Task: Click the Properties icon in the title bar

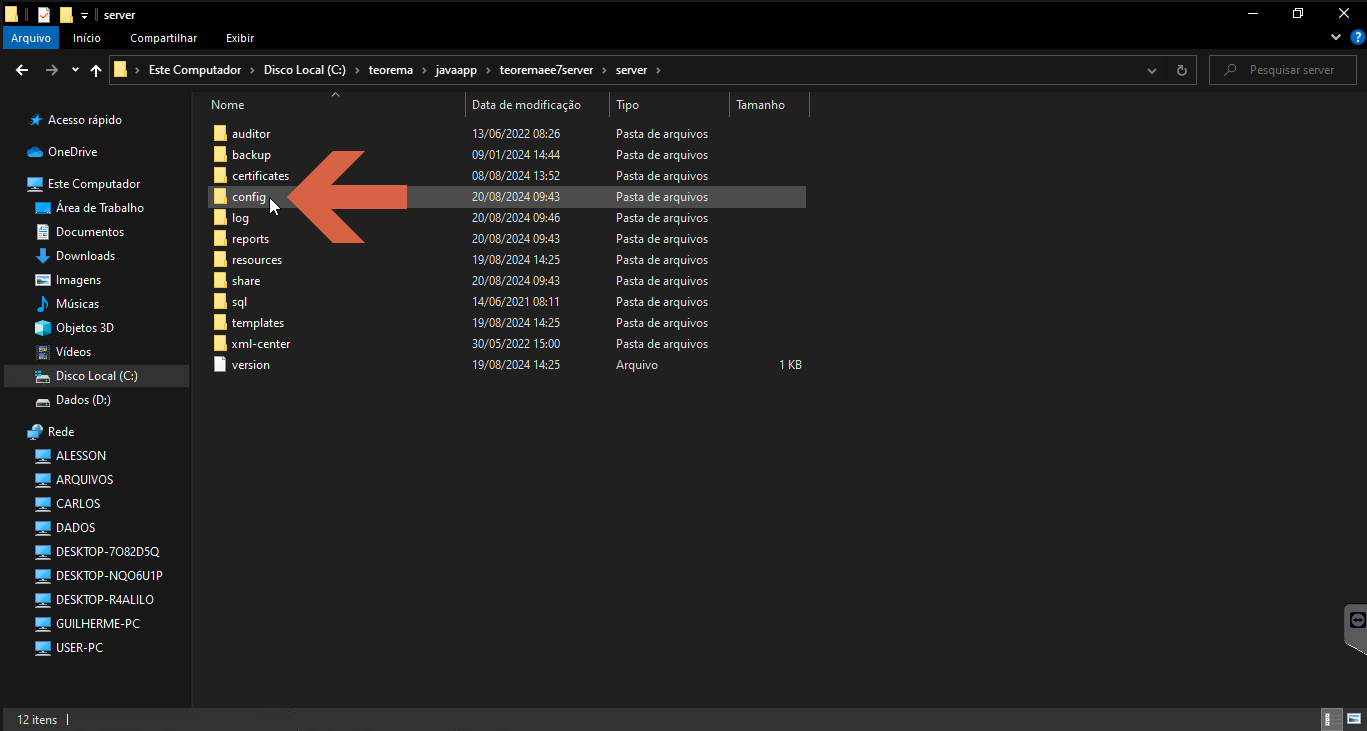Action: [44, 14]
